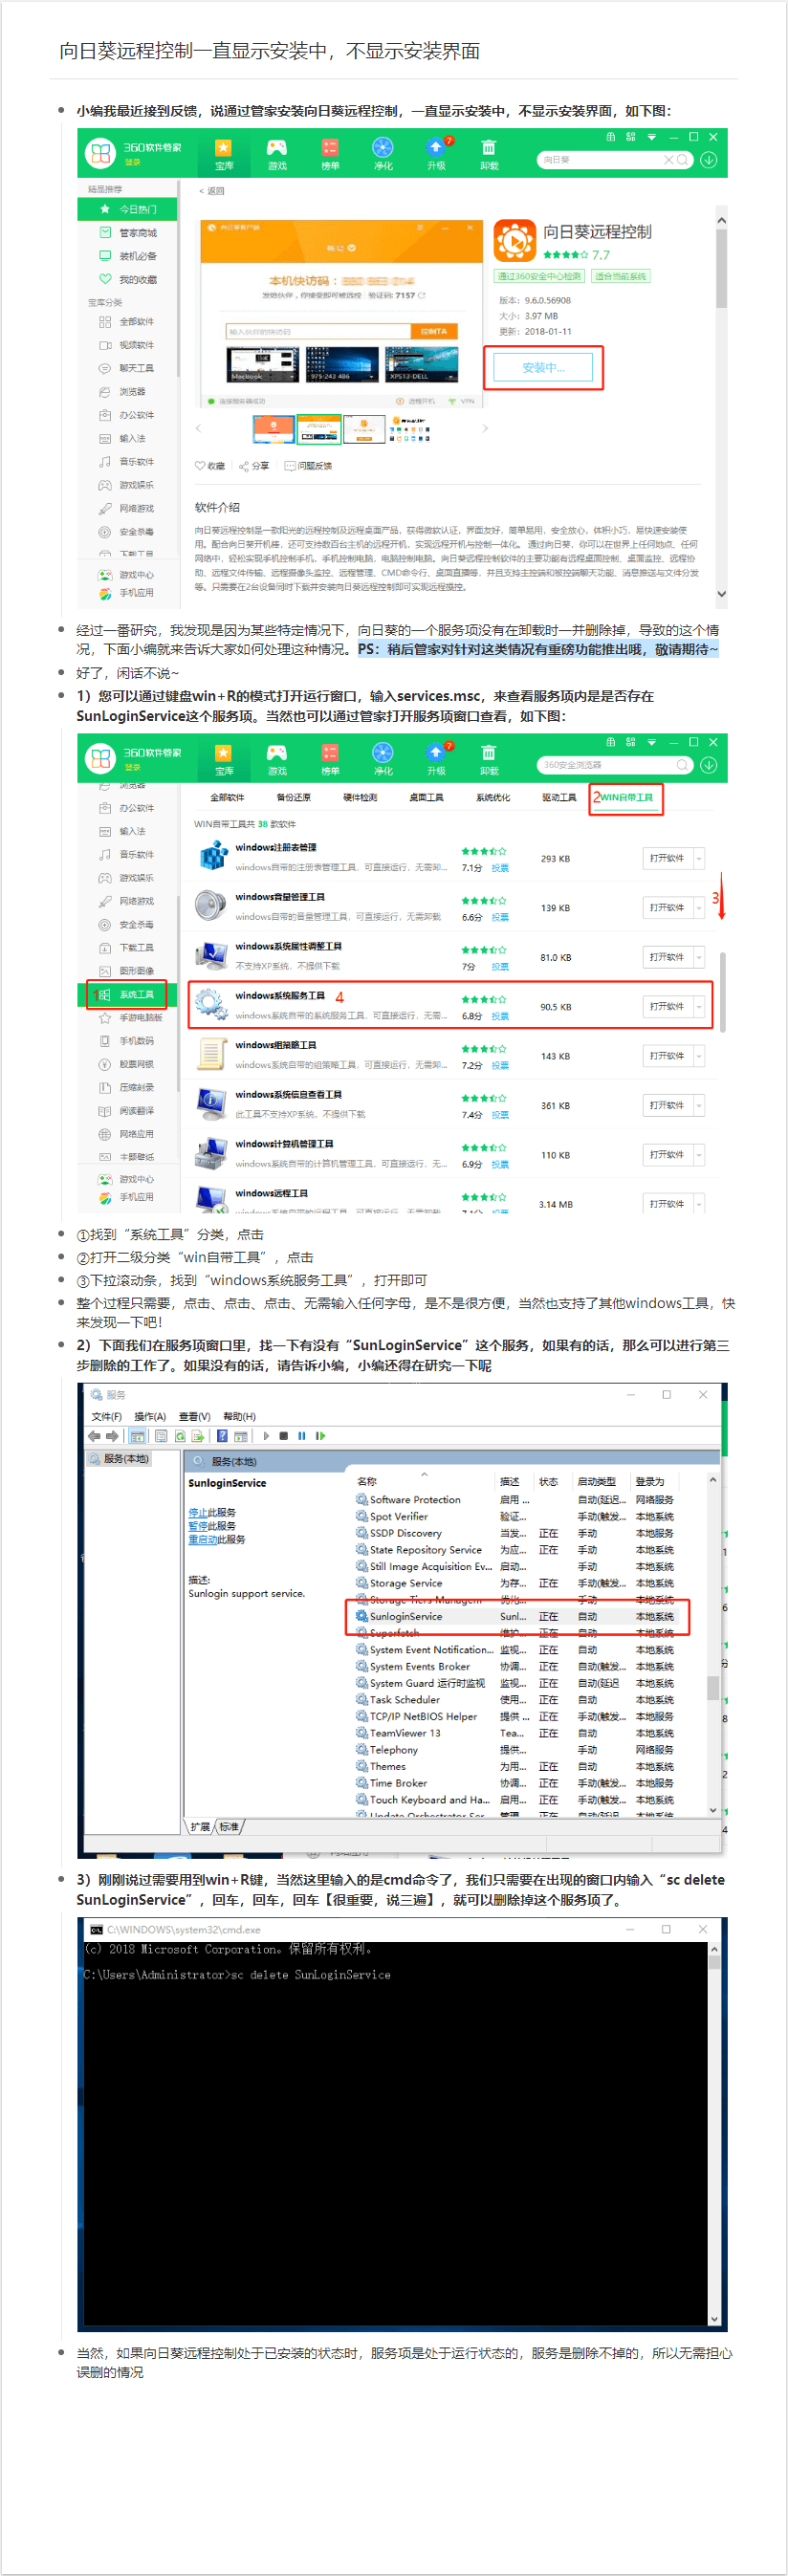
Task: Switch to 驱动工具 tab
Action: (x=559, y=797)
